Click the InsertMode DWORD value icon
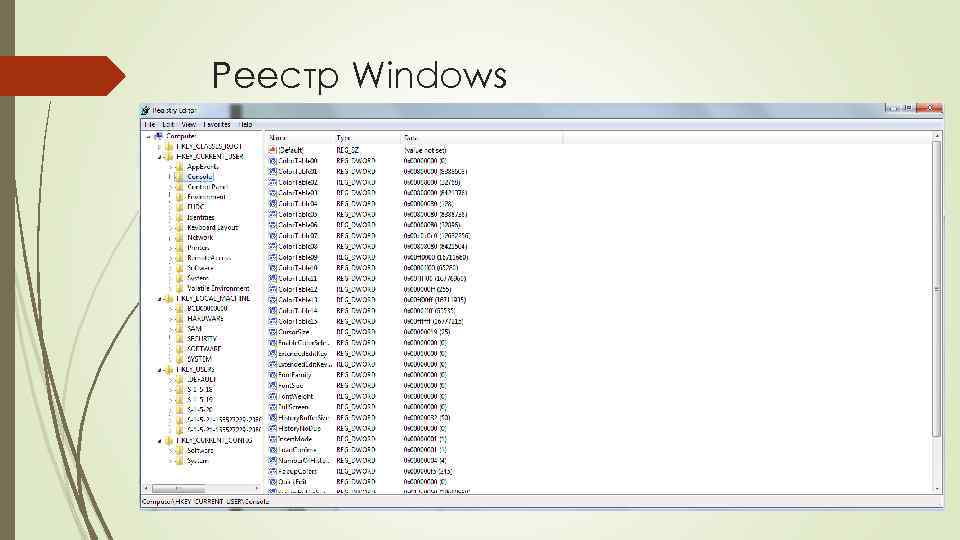The height and width of the screenshot is (540, 960). point(272,439)
